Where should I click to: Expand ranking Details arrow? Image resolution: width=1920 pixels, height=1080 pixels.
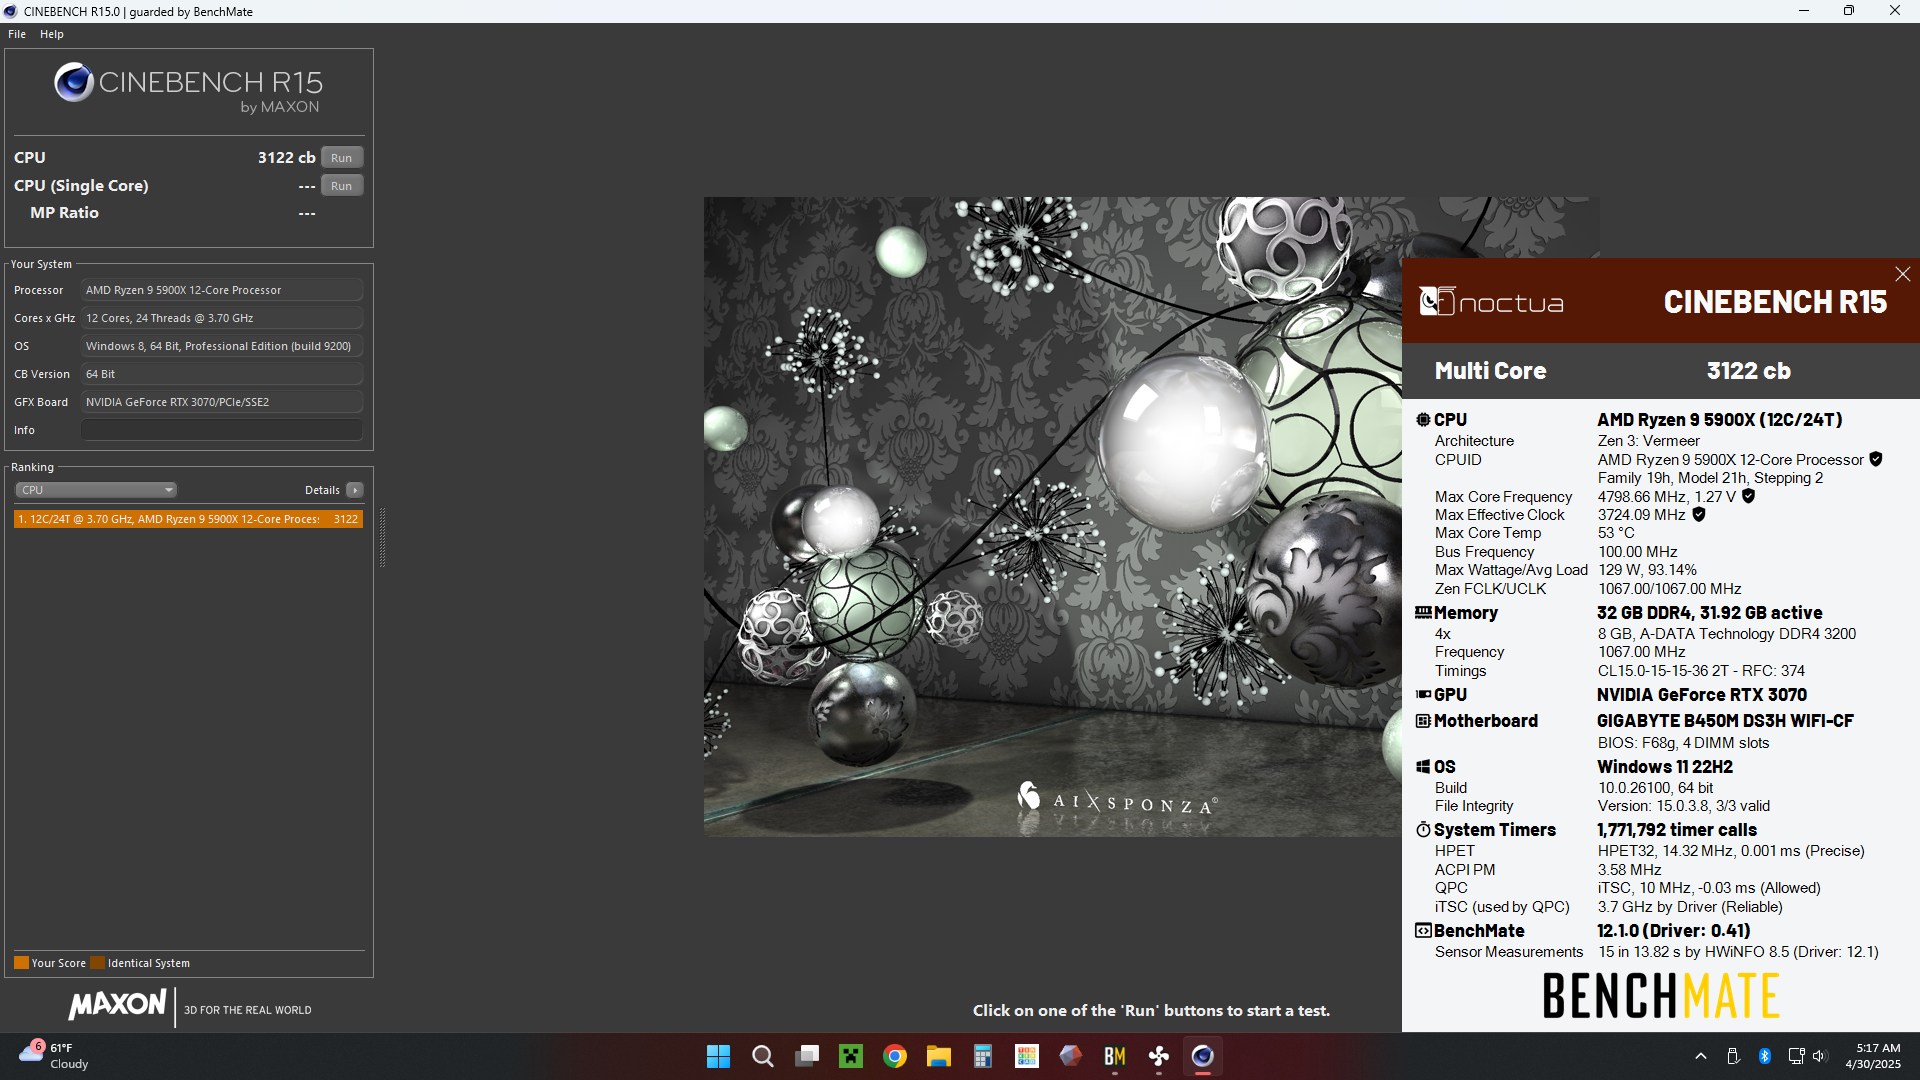point(355,490)
